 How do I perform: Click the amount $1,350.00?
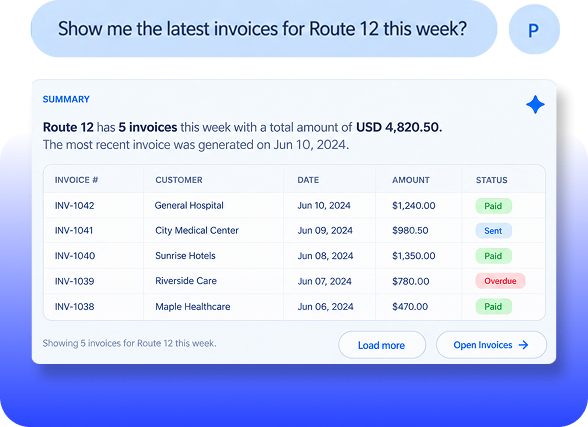(414, 256)
